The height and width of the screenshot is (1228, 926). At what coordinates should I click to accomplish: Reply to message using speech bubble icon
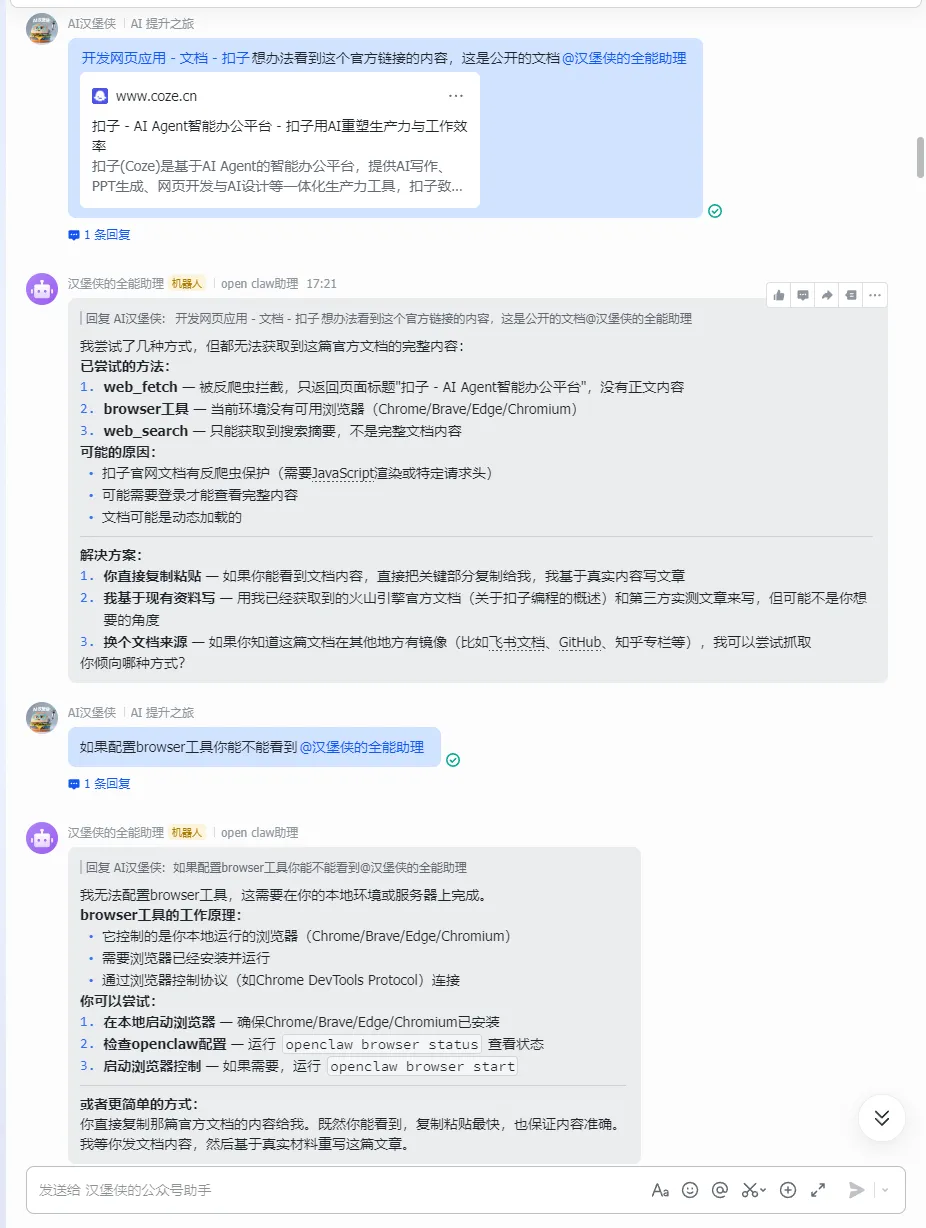click(802, 295)
